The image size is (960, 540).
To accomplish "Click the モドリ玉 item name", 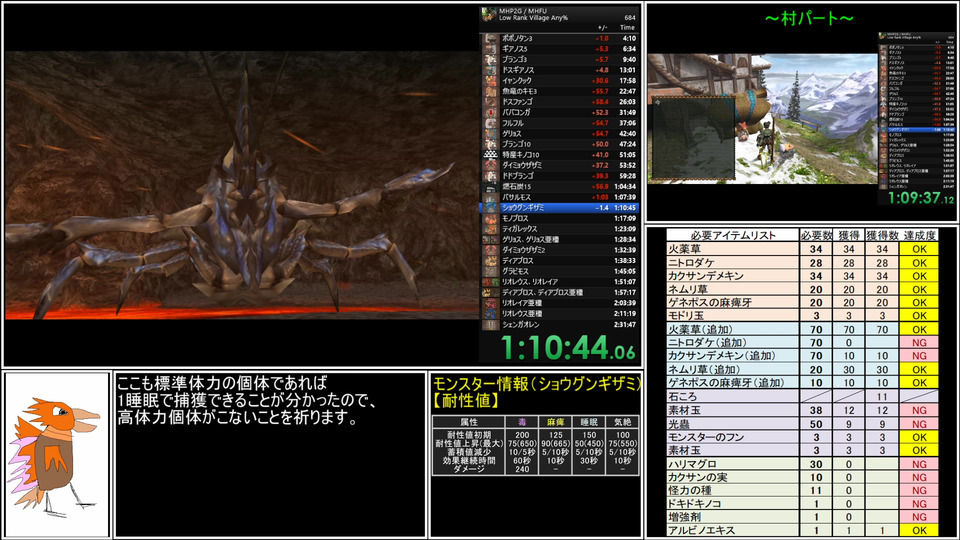I will tap(685, 316).
